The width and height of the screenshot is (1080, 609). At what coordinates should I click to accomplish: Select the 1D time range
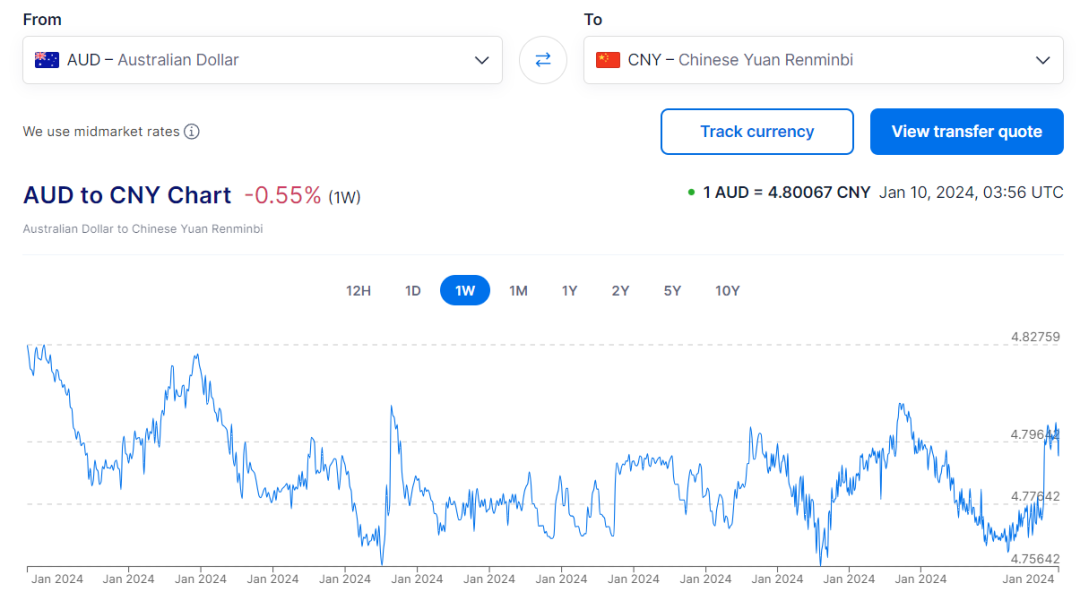413,291
